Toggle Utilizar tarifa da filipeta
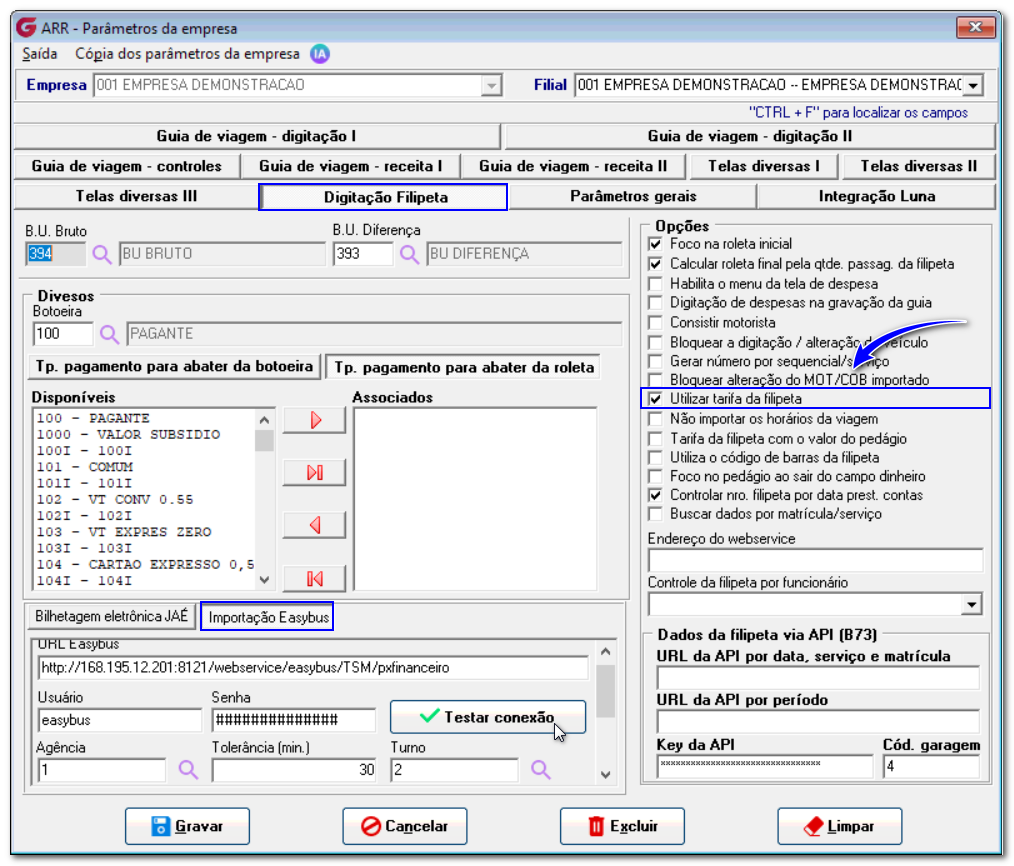This screenshot has width=1014, height=866. 656,399
